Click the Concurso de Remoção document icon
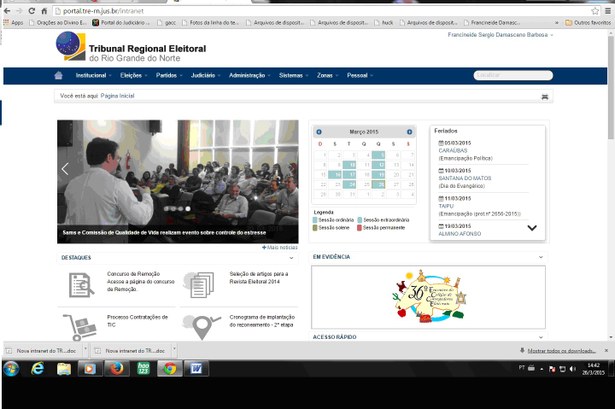The width and height of the screenshot is (615, 409). coord(81,285)
